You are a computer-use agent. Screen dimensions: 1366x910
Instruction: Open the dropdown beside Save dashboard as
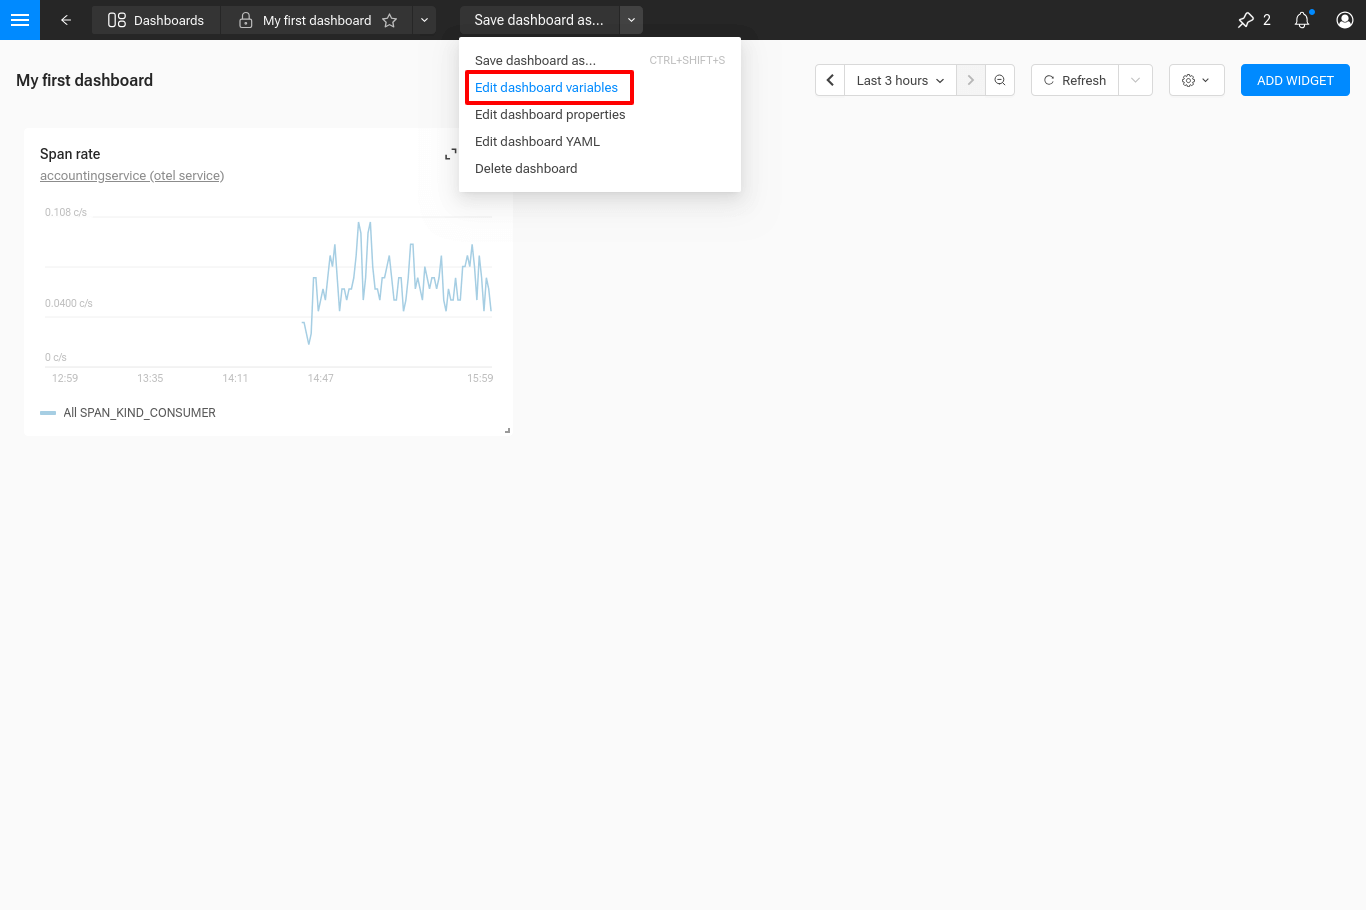pos(631,19)
